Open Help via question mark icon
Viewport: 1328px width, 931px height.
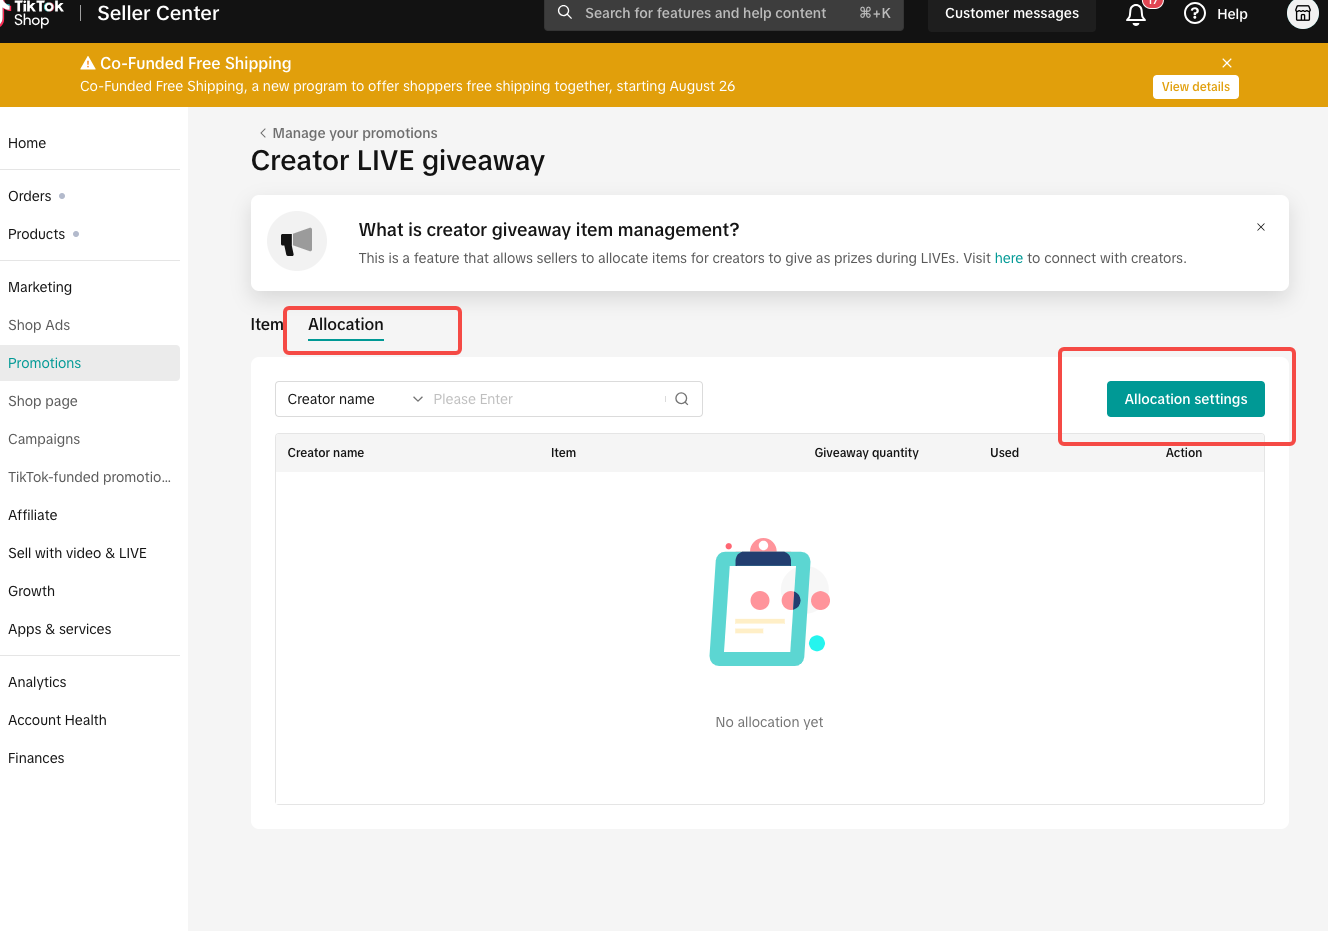coord(1195,14)
